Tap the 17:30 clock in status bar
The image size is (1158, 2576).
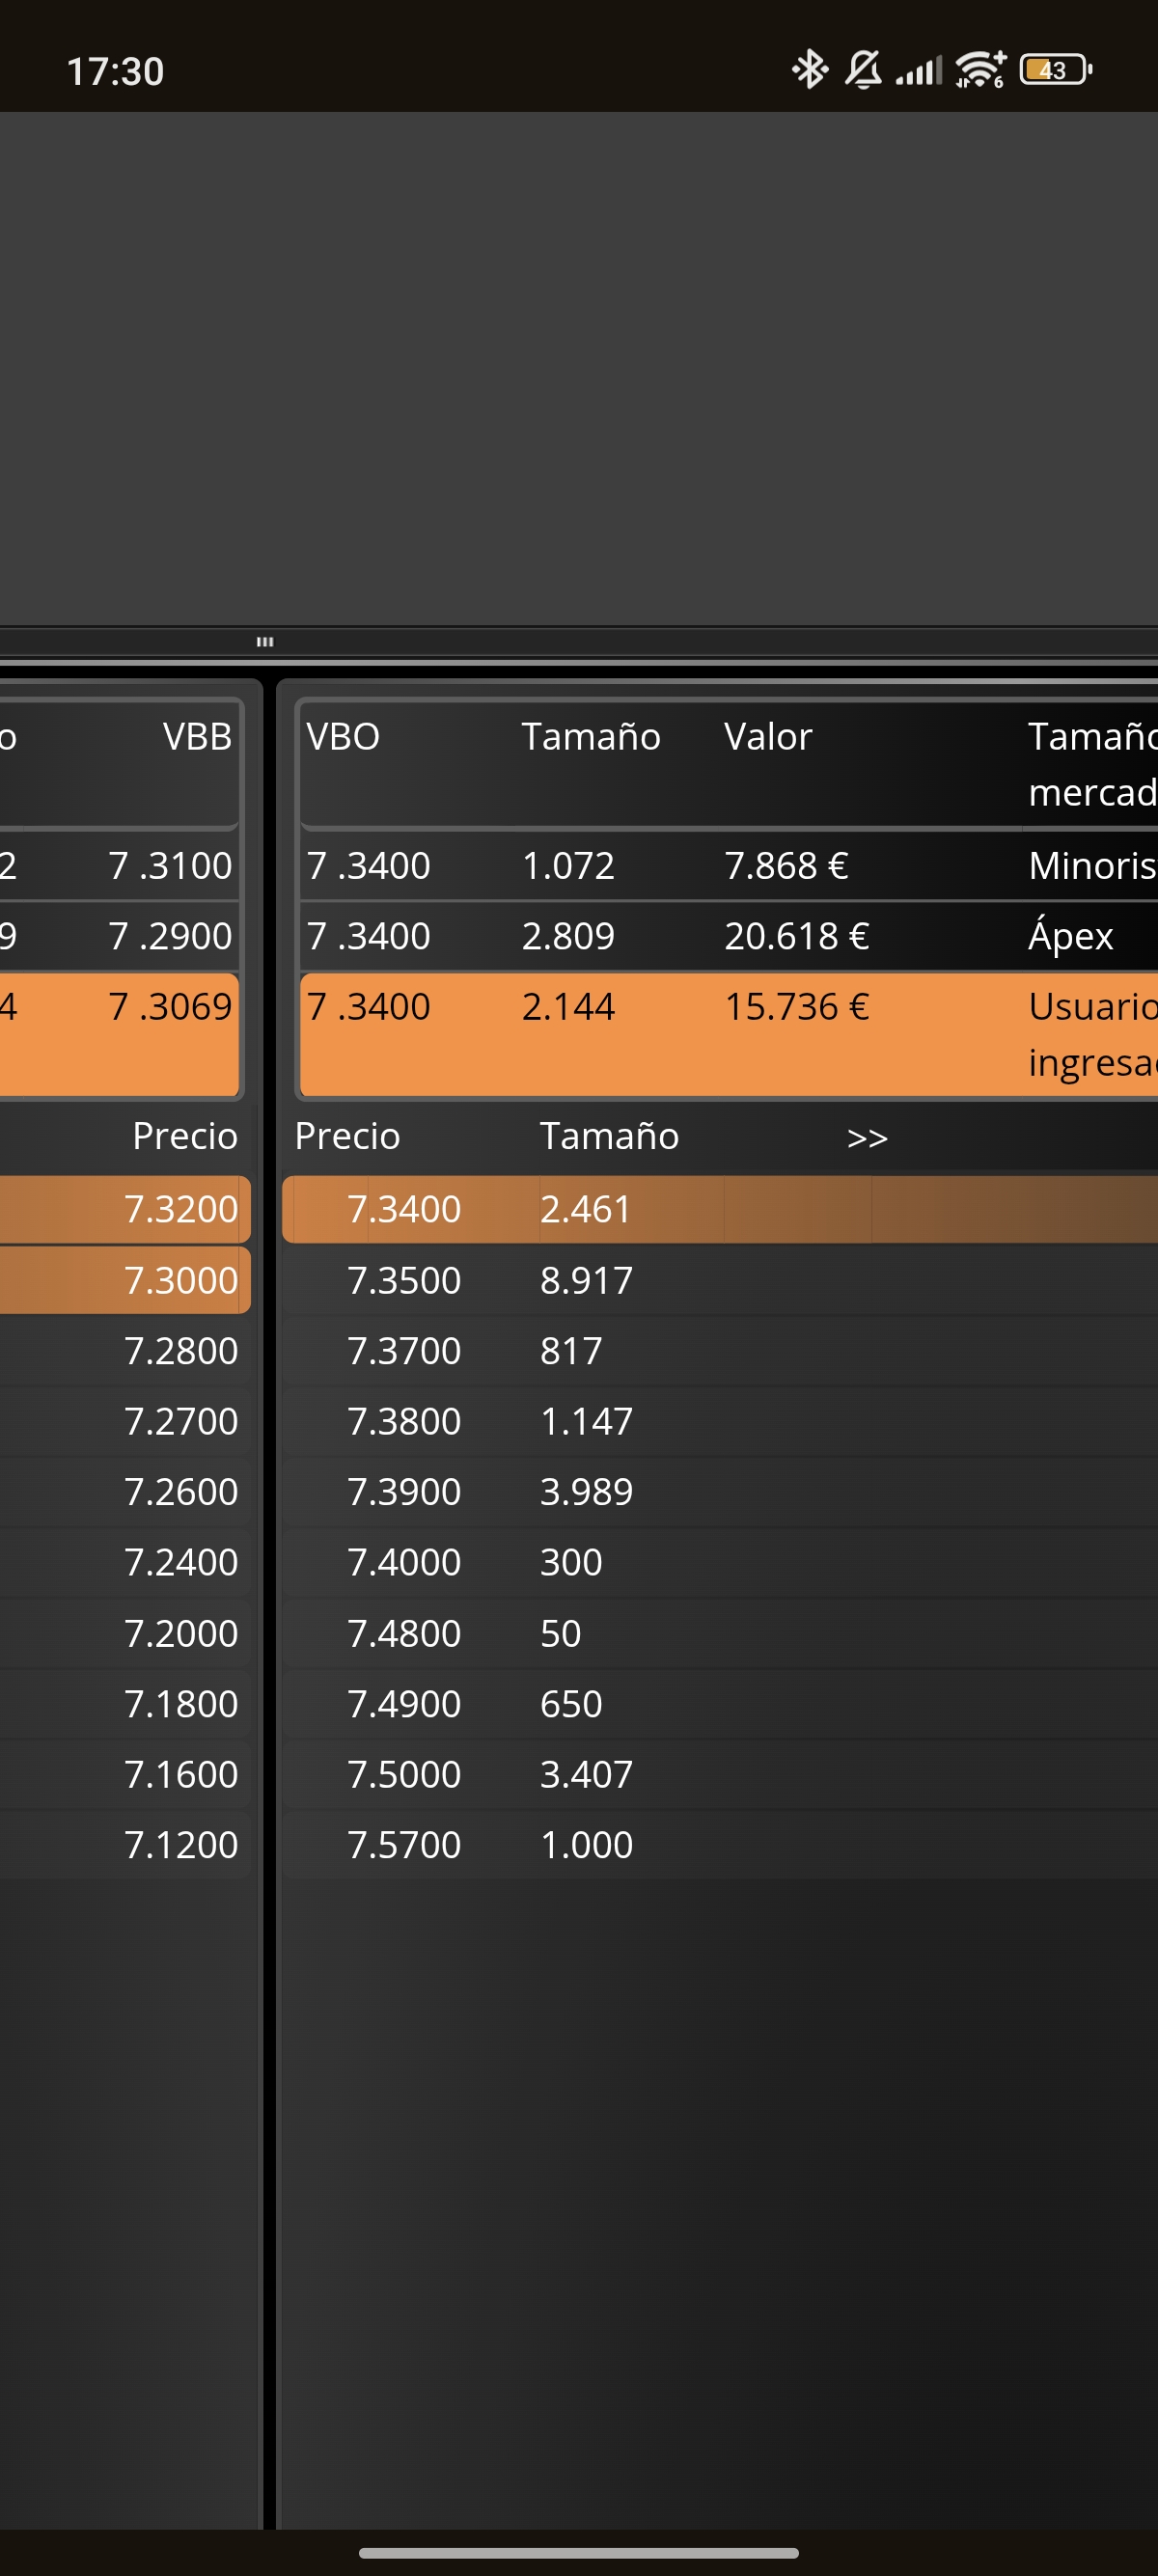pos(115,71)
